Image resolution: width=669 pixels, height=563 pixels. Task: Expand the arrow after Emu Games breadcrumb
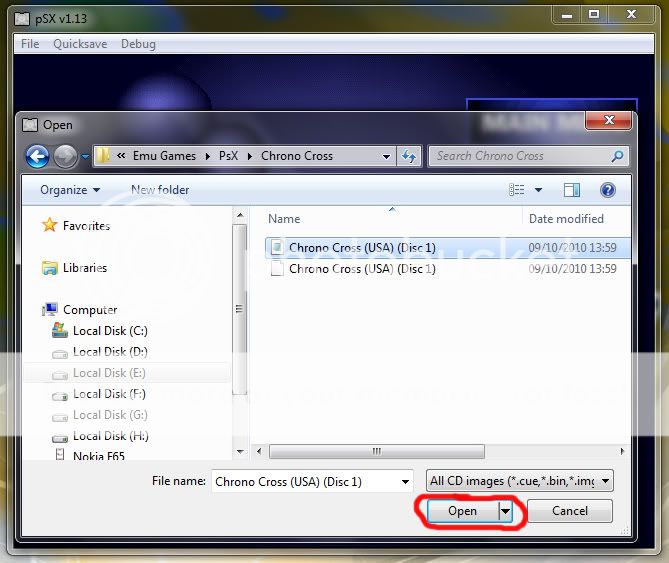tap(207, 157)
